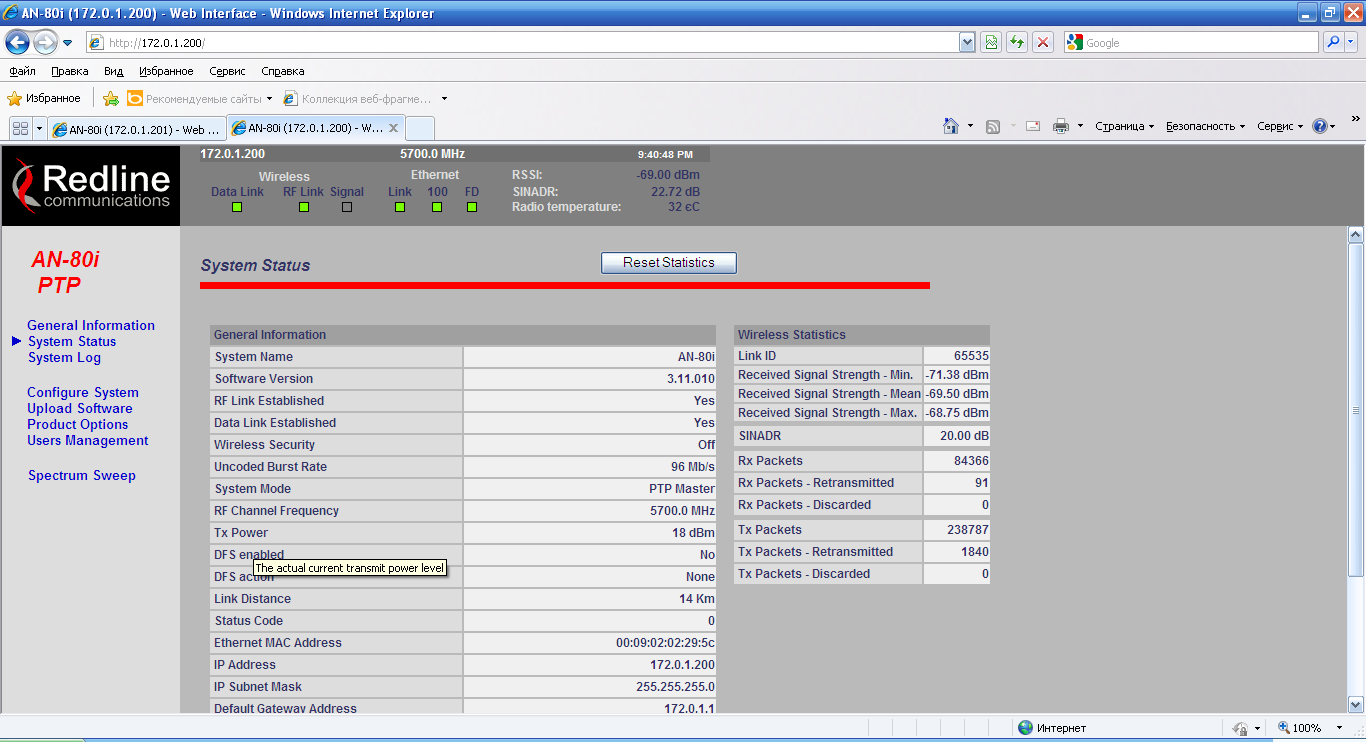The height and width of the screenshot is (742, 1366).
Task: Open the General Information page link
Action: click(91, 325)
